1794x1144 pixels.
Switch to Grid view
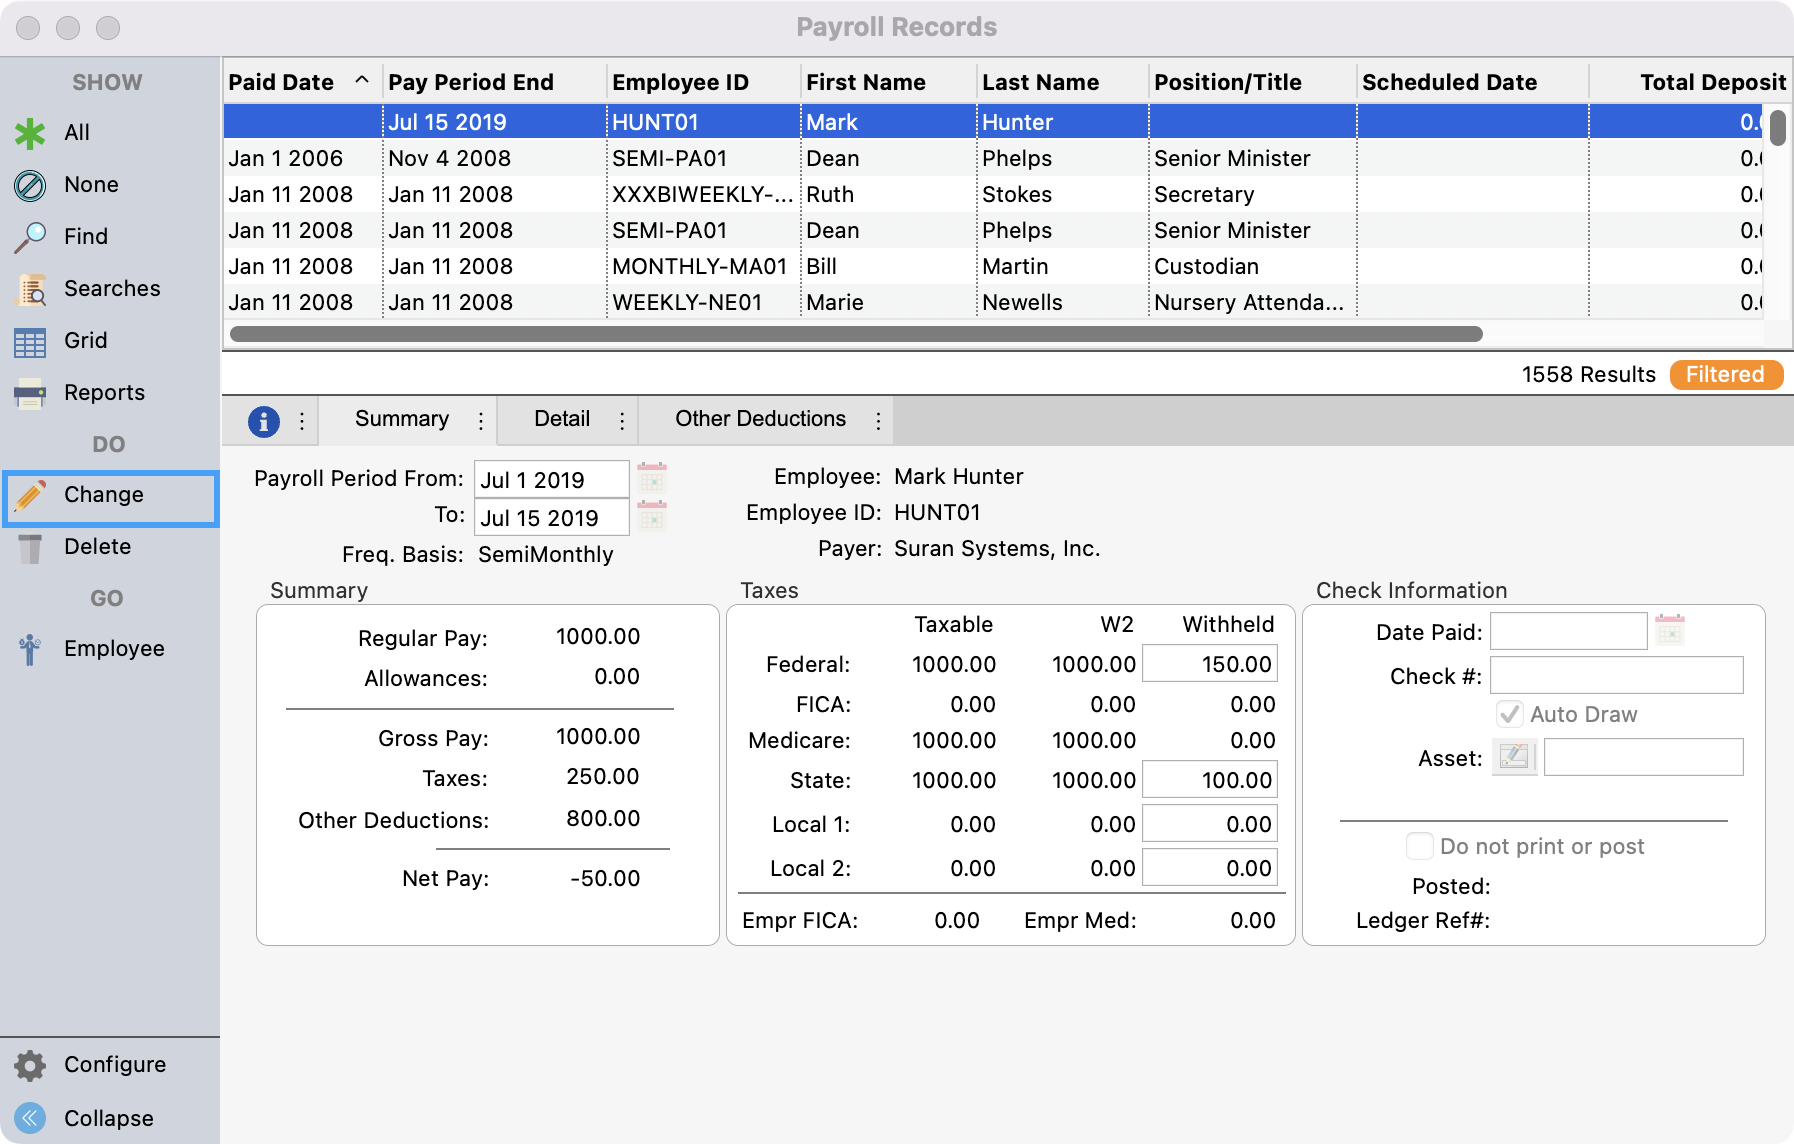pos(30,341)
